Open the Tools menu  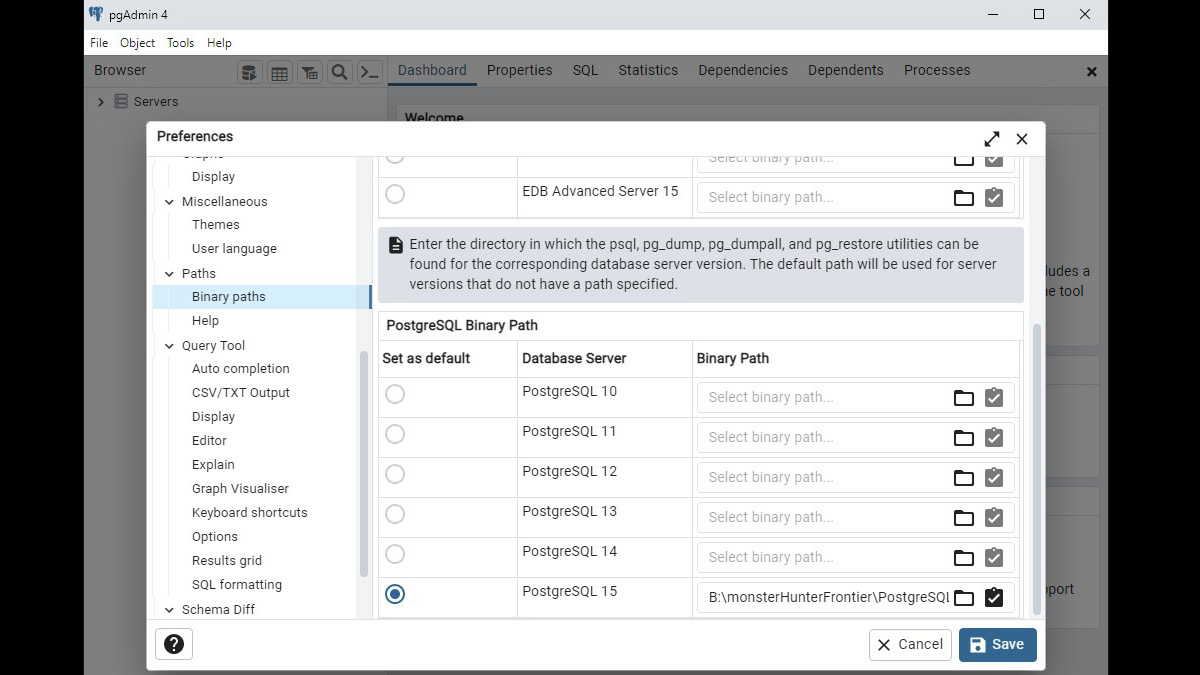(180, 43)
